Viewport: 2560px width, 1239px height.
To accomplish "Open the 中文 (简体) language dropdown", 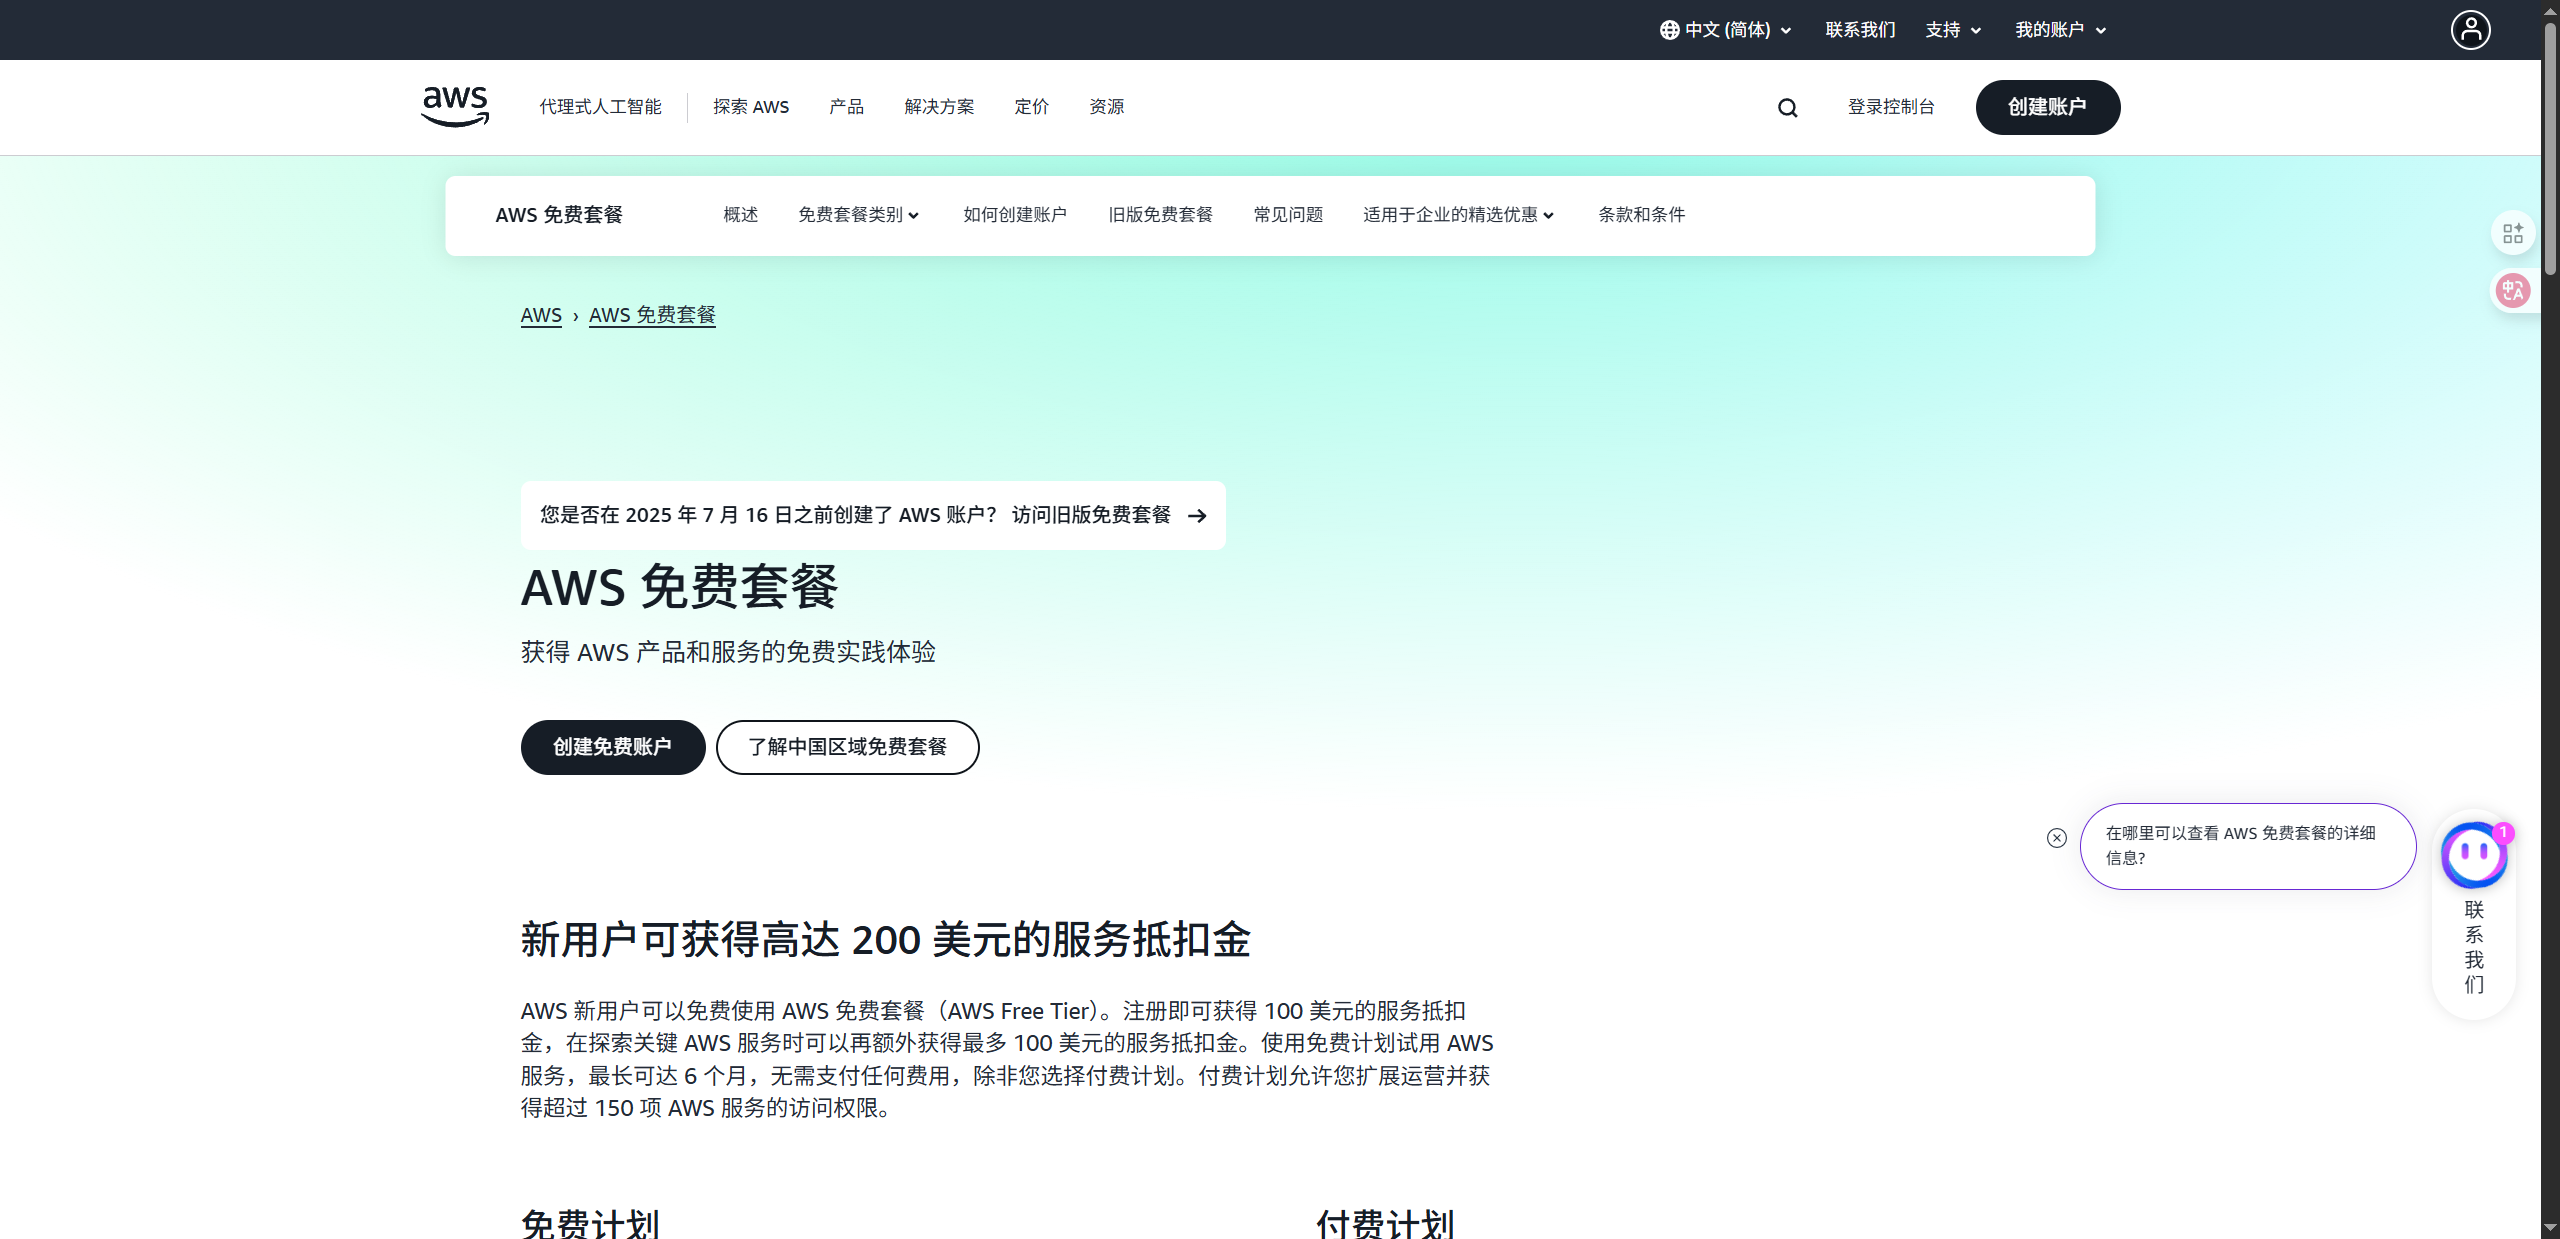I will 1726,30.
